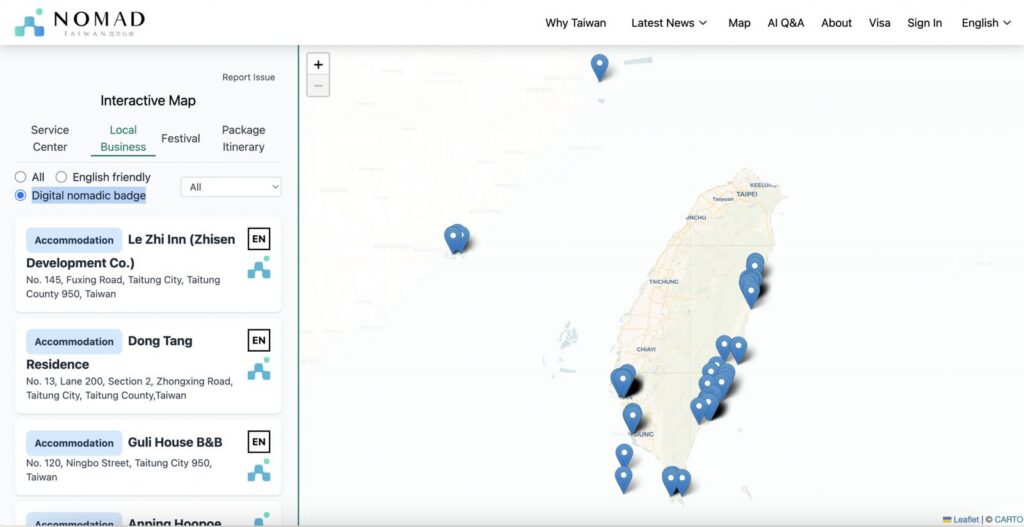
Task: Go to the About page
Action: [x=837, y=23]
